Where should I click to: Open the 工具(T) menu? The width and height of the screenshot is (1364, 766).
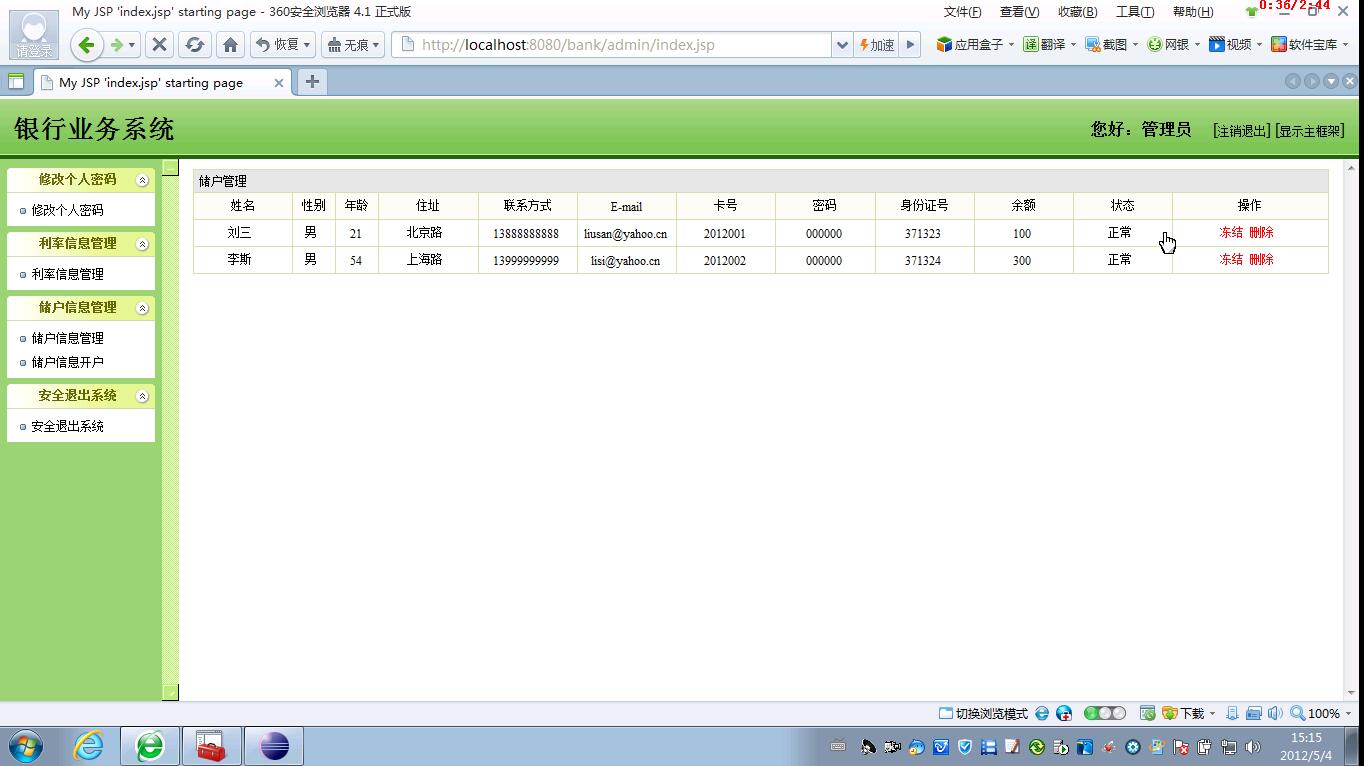[1134, 12]
